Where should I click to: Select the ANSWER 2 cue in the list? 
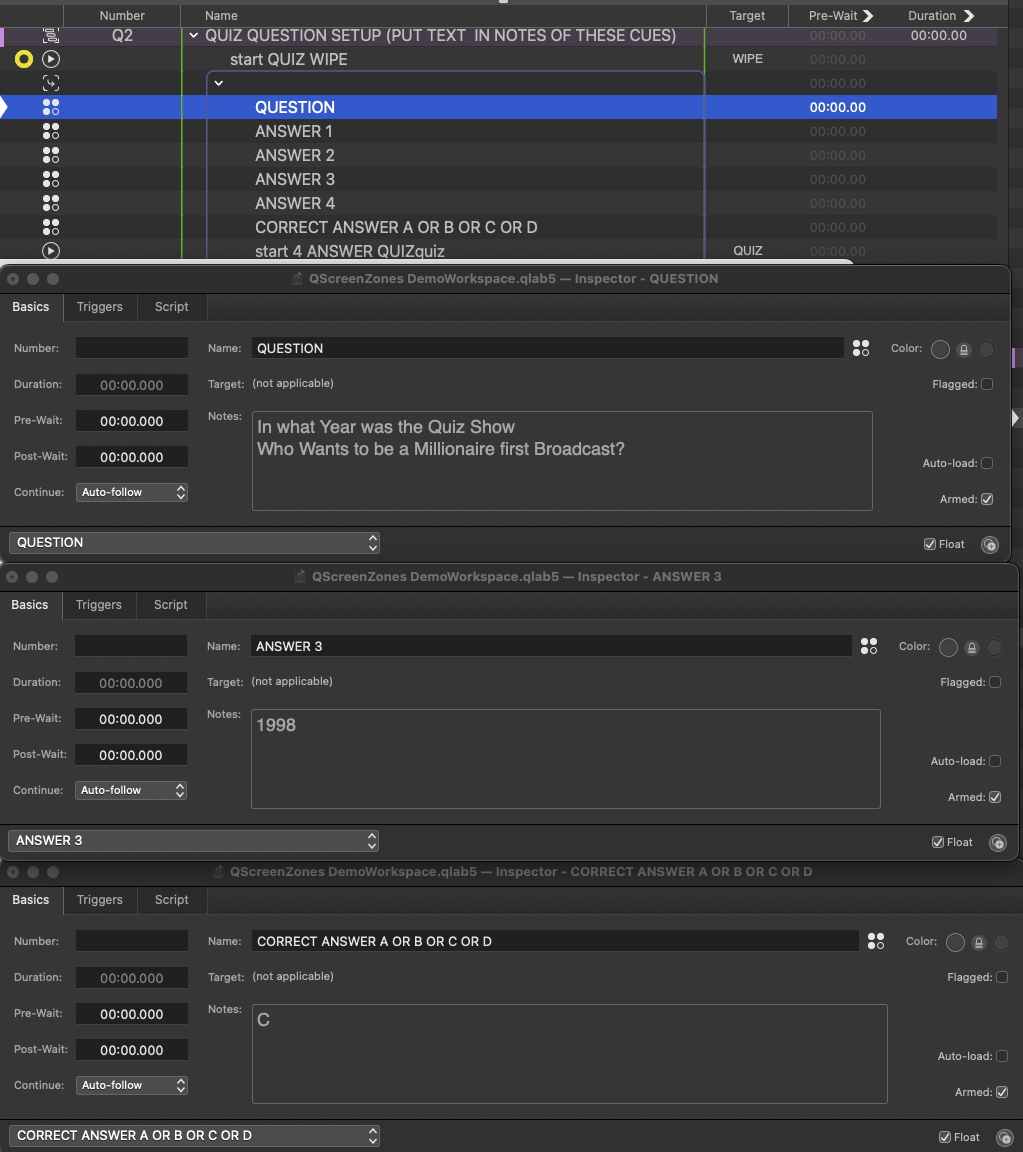(295, 155)
